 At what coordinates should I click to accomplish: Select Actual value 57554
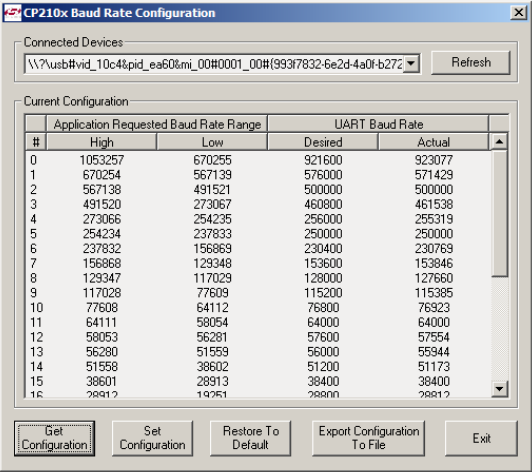point(434,337)
